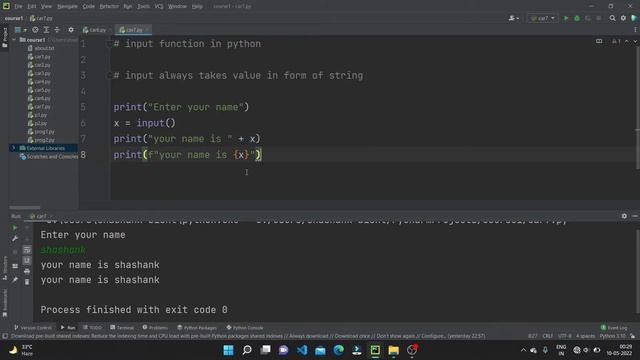Click the Stop icon in the top toolbar

pyautogui.click(x=598, y=18)
